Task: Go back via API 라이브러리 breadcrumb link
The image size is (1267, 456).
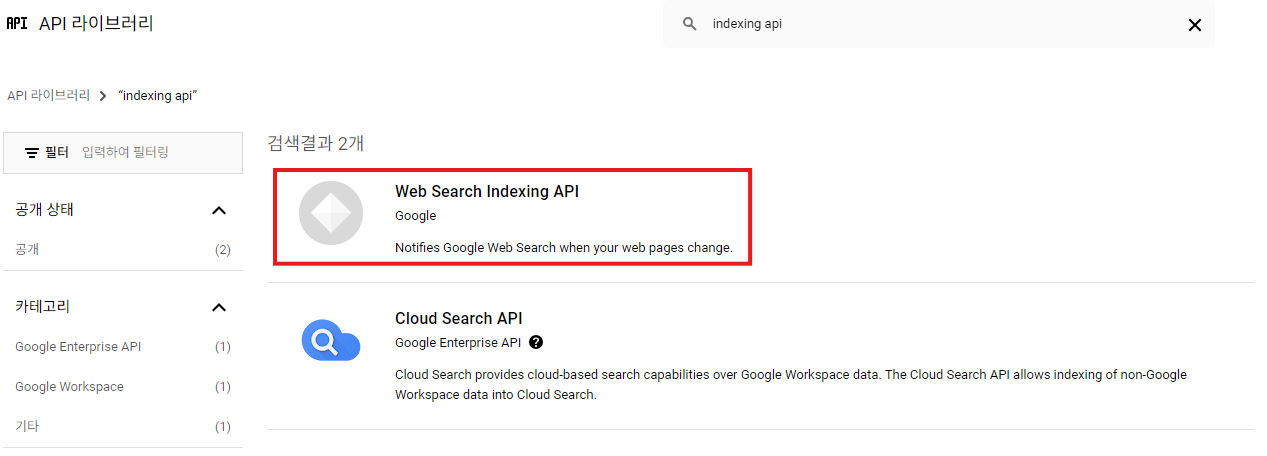Action: (x=48, y=95)
